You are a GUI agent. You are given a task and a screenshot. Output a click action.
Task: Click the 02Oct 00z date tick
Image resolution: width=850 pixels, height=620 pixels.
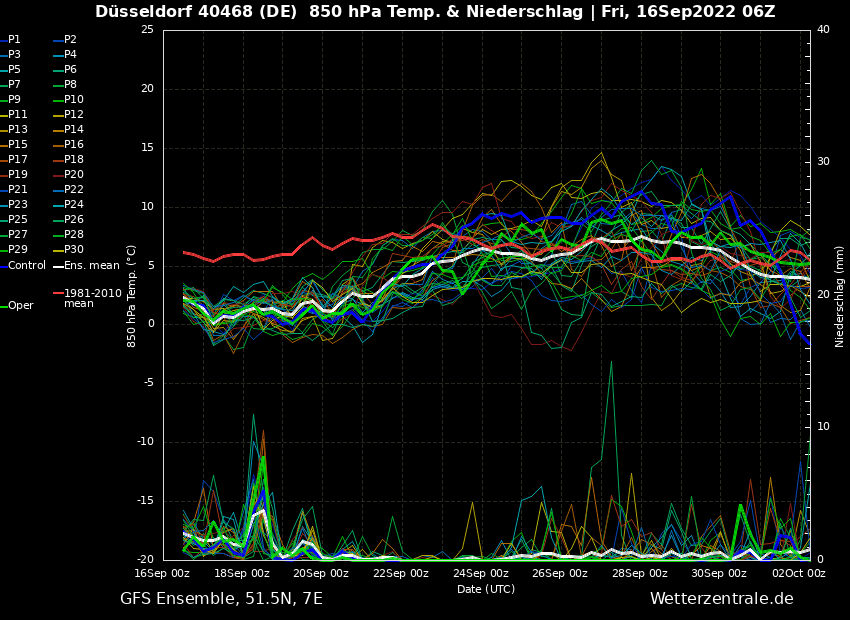coord(799,574)
